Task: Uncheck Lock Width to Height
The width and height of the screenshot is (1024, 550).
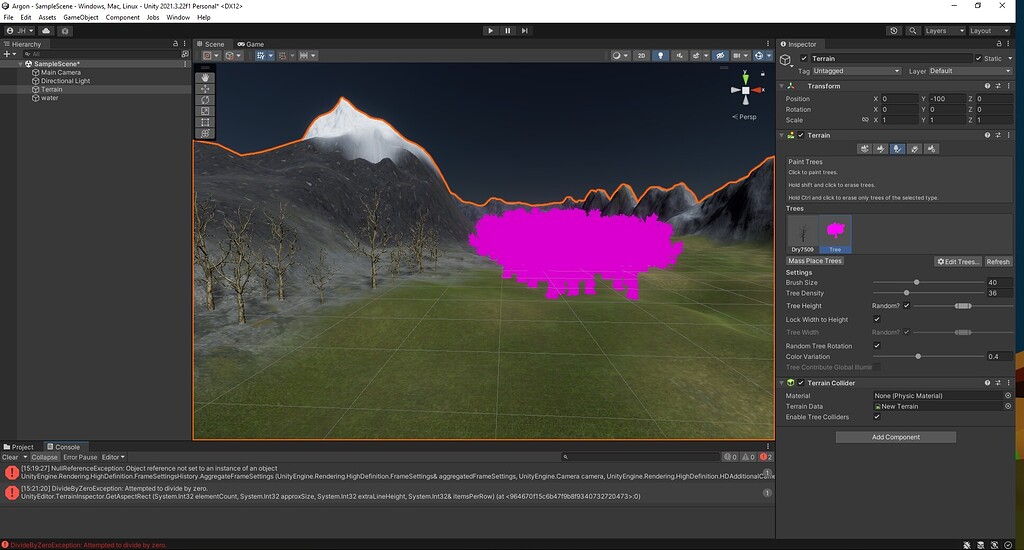Action: coord(877,319)
